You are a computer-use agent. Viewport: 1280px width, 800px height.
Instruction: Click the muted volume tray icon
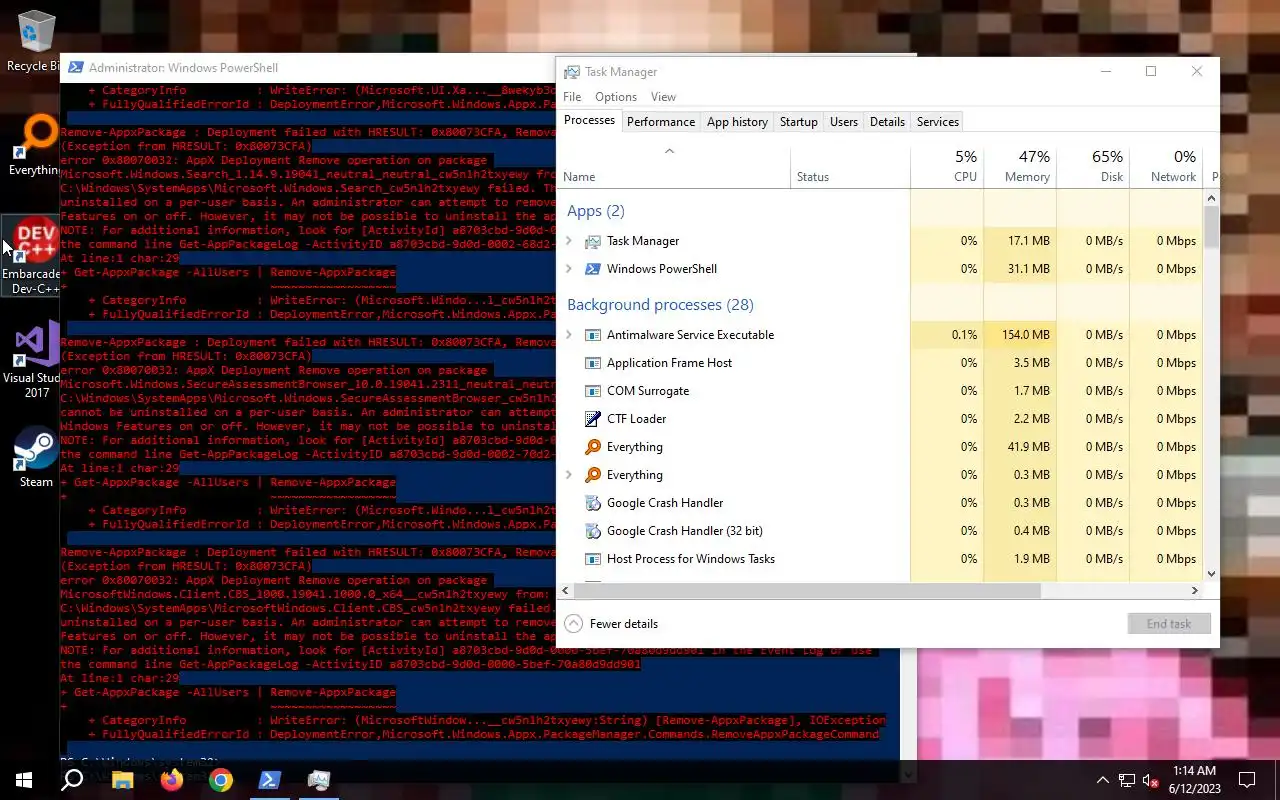click(x=1151, y=780)
